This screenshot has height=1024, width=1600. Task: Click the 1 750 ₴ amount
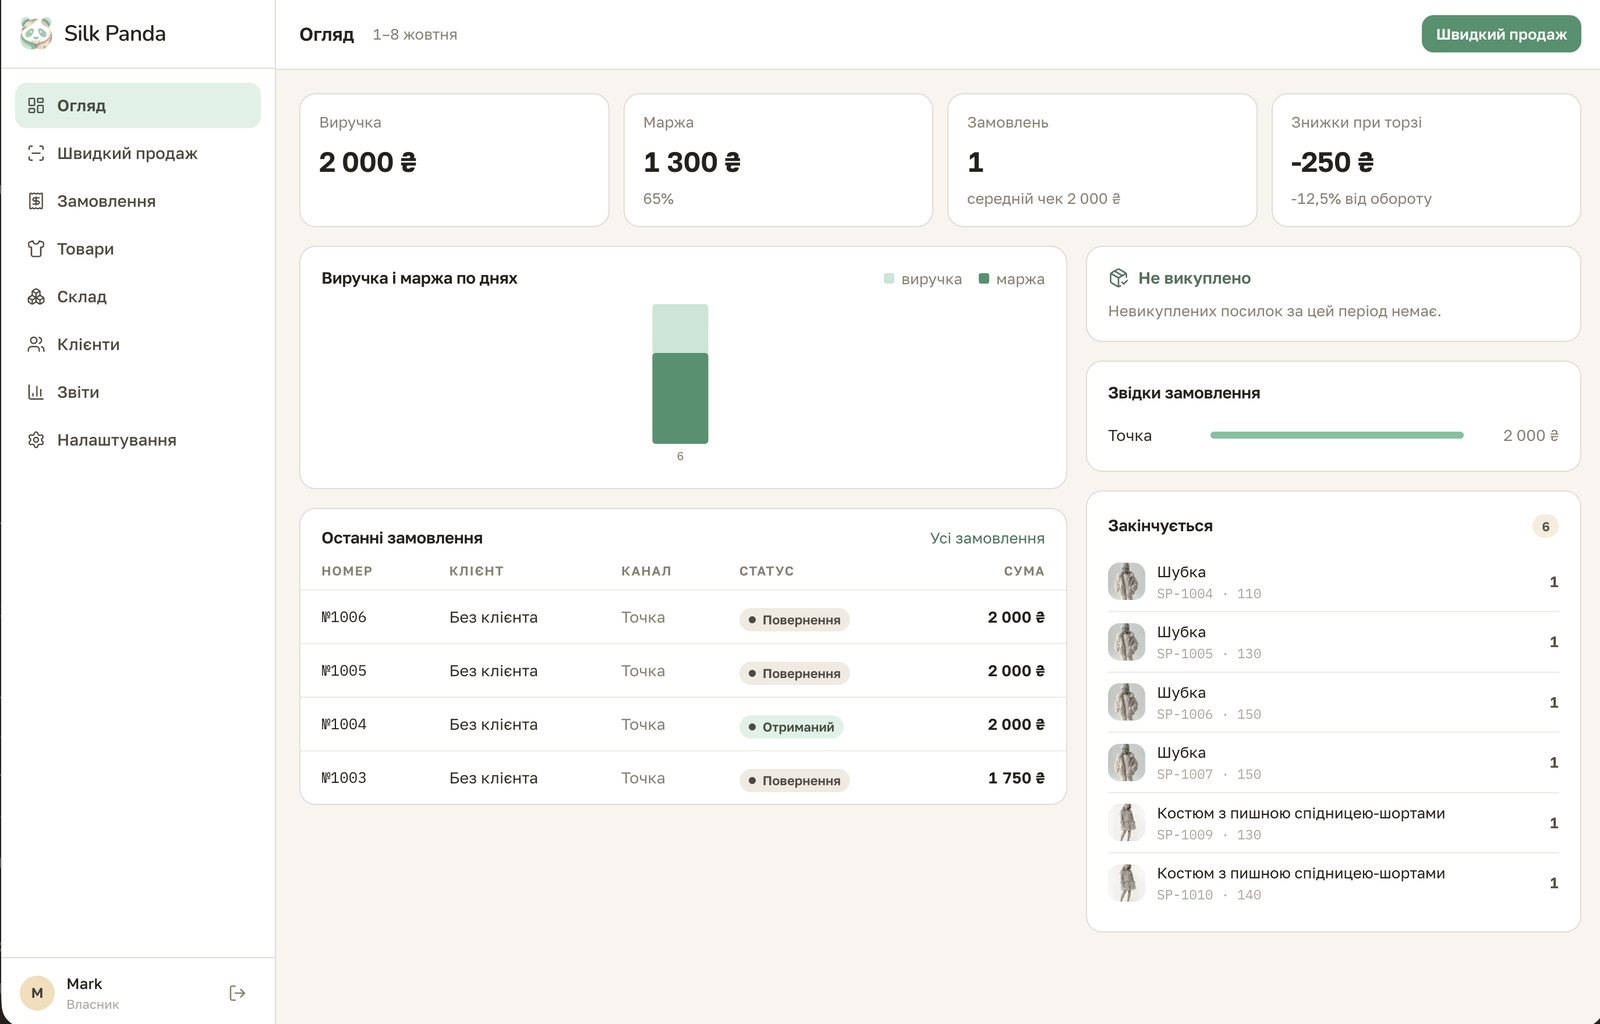1016,778
